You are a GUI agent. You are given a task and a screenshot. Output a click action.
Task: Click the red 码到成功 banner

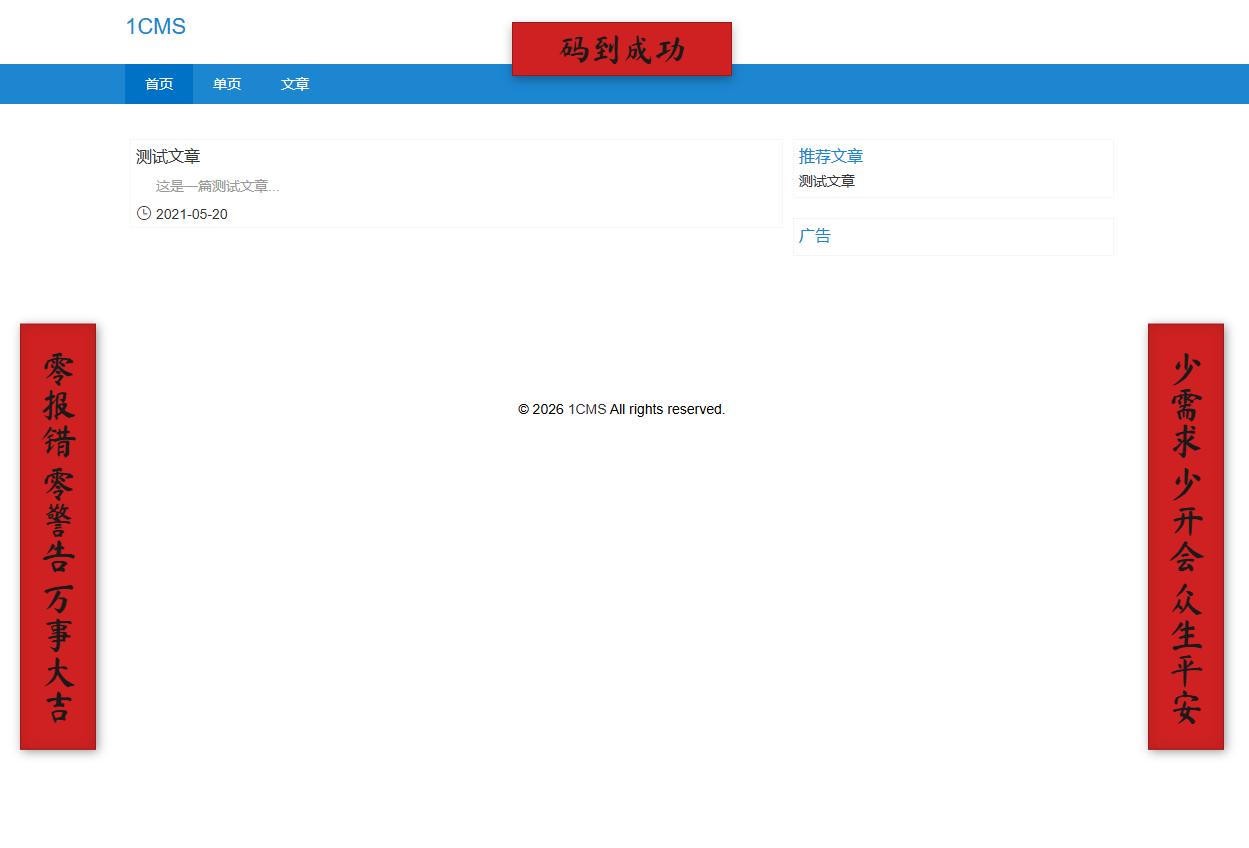pos(622,49)
